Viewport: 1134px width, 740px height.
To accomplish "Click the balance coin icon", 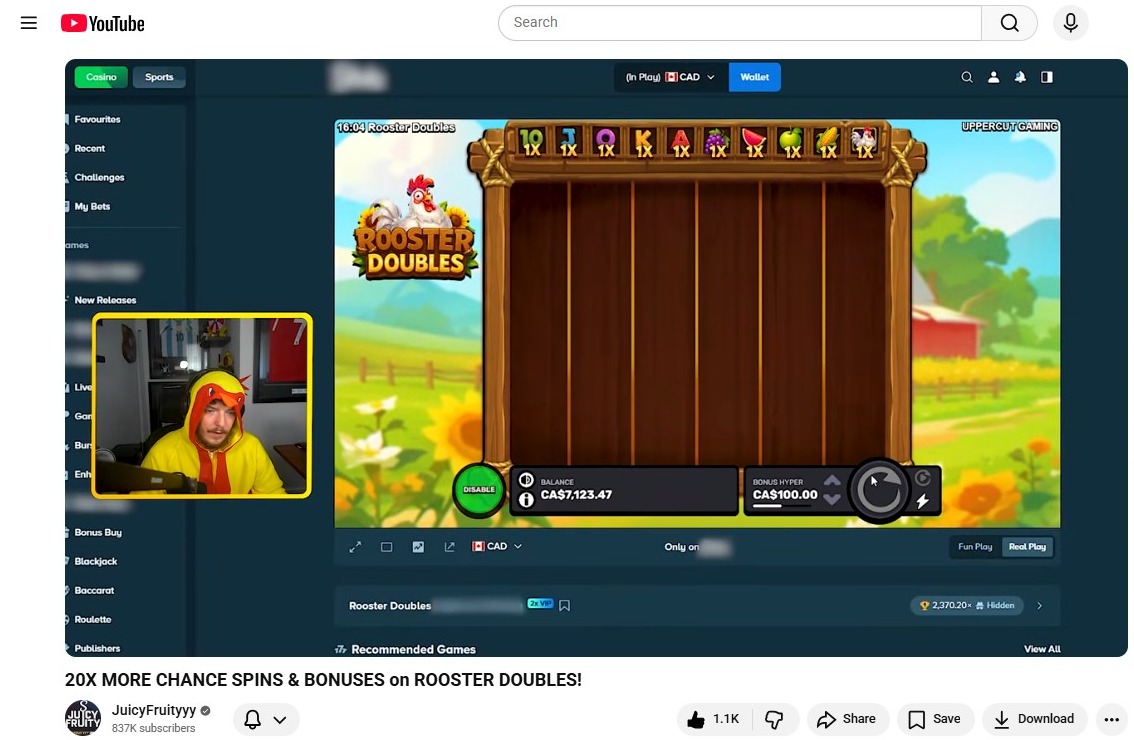I will pos(526,480).
